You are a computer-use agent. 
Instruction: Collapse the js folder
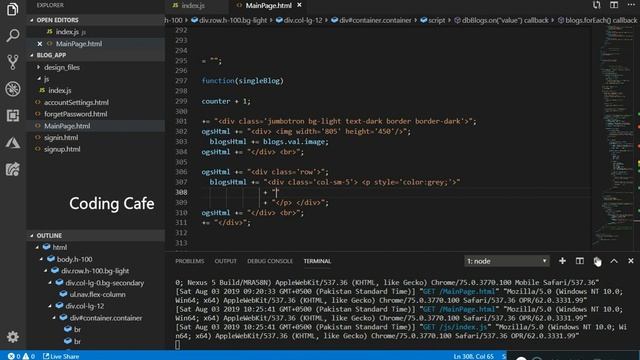click(38, 79)
